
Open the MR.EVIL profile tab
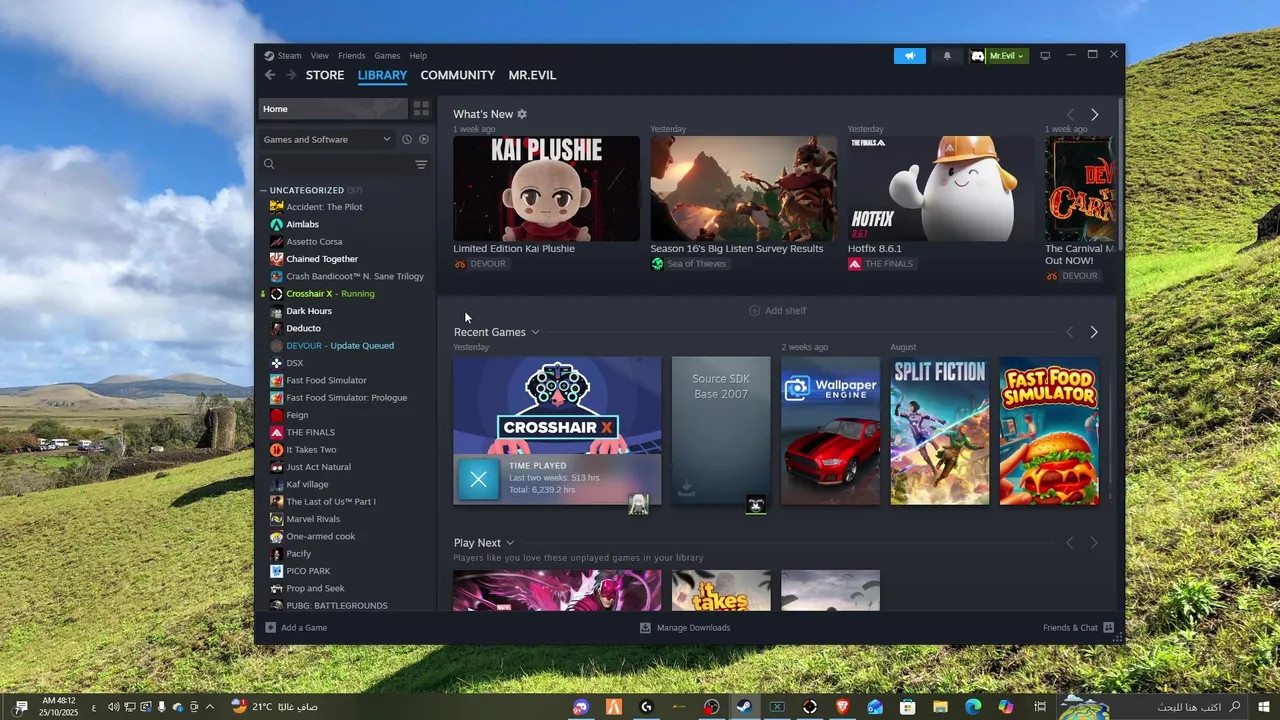click(532, 75)
